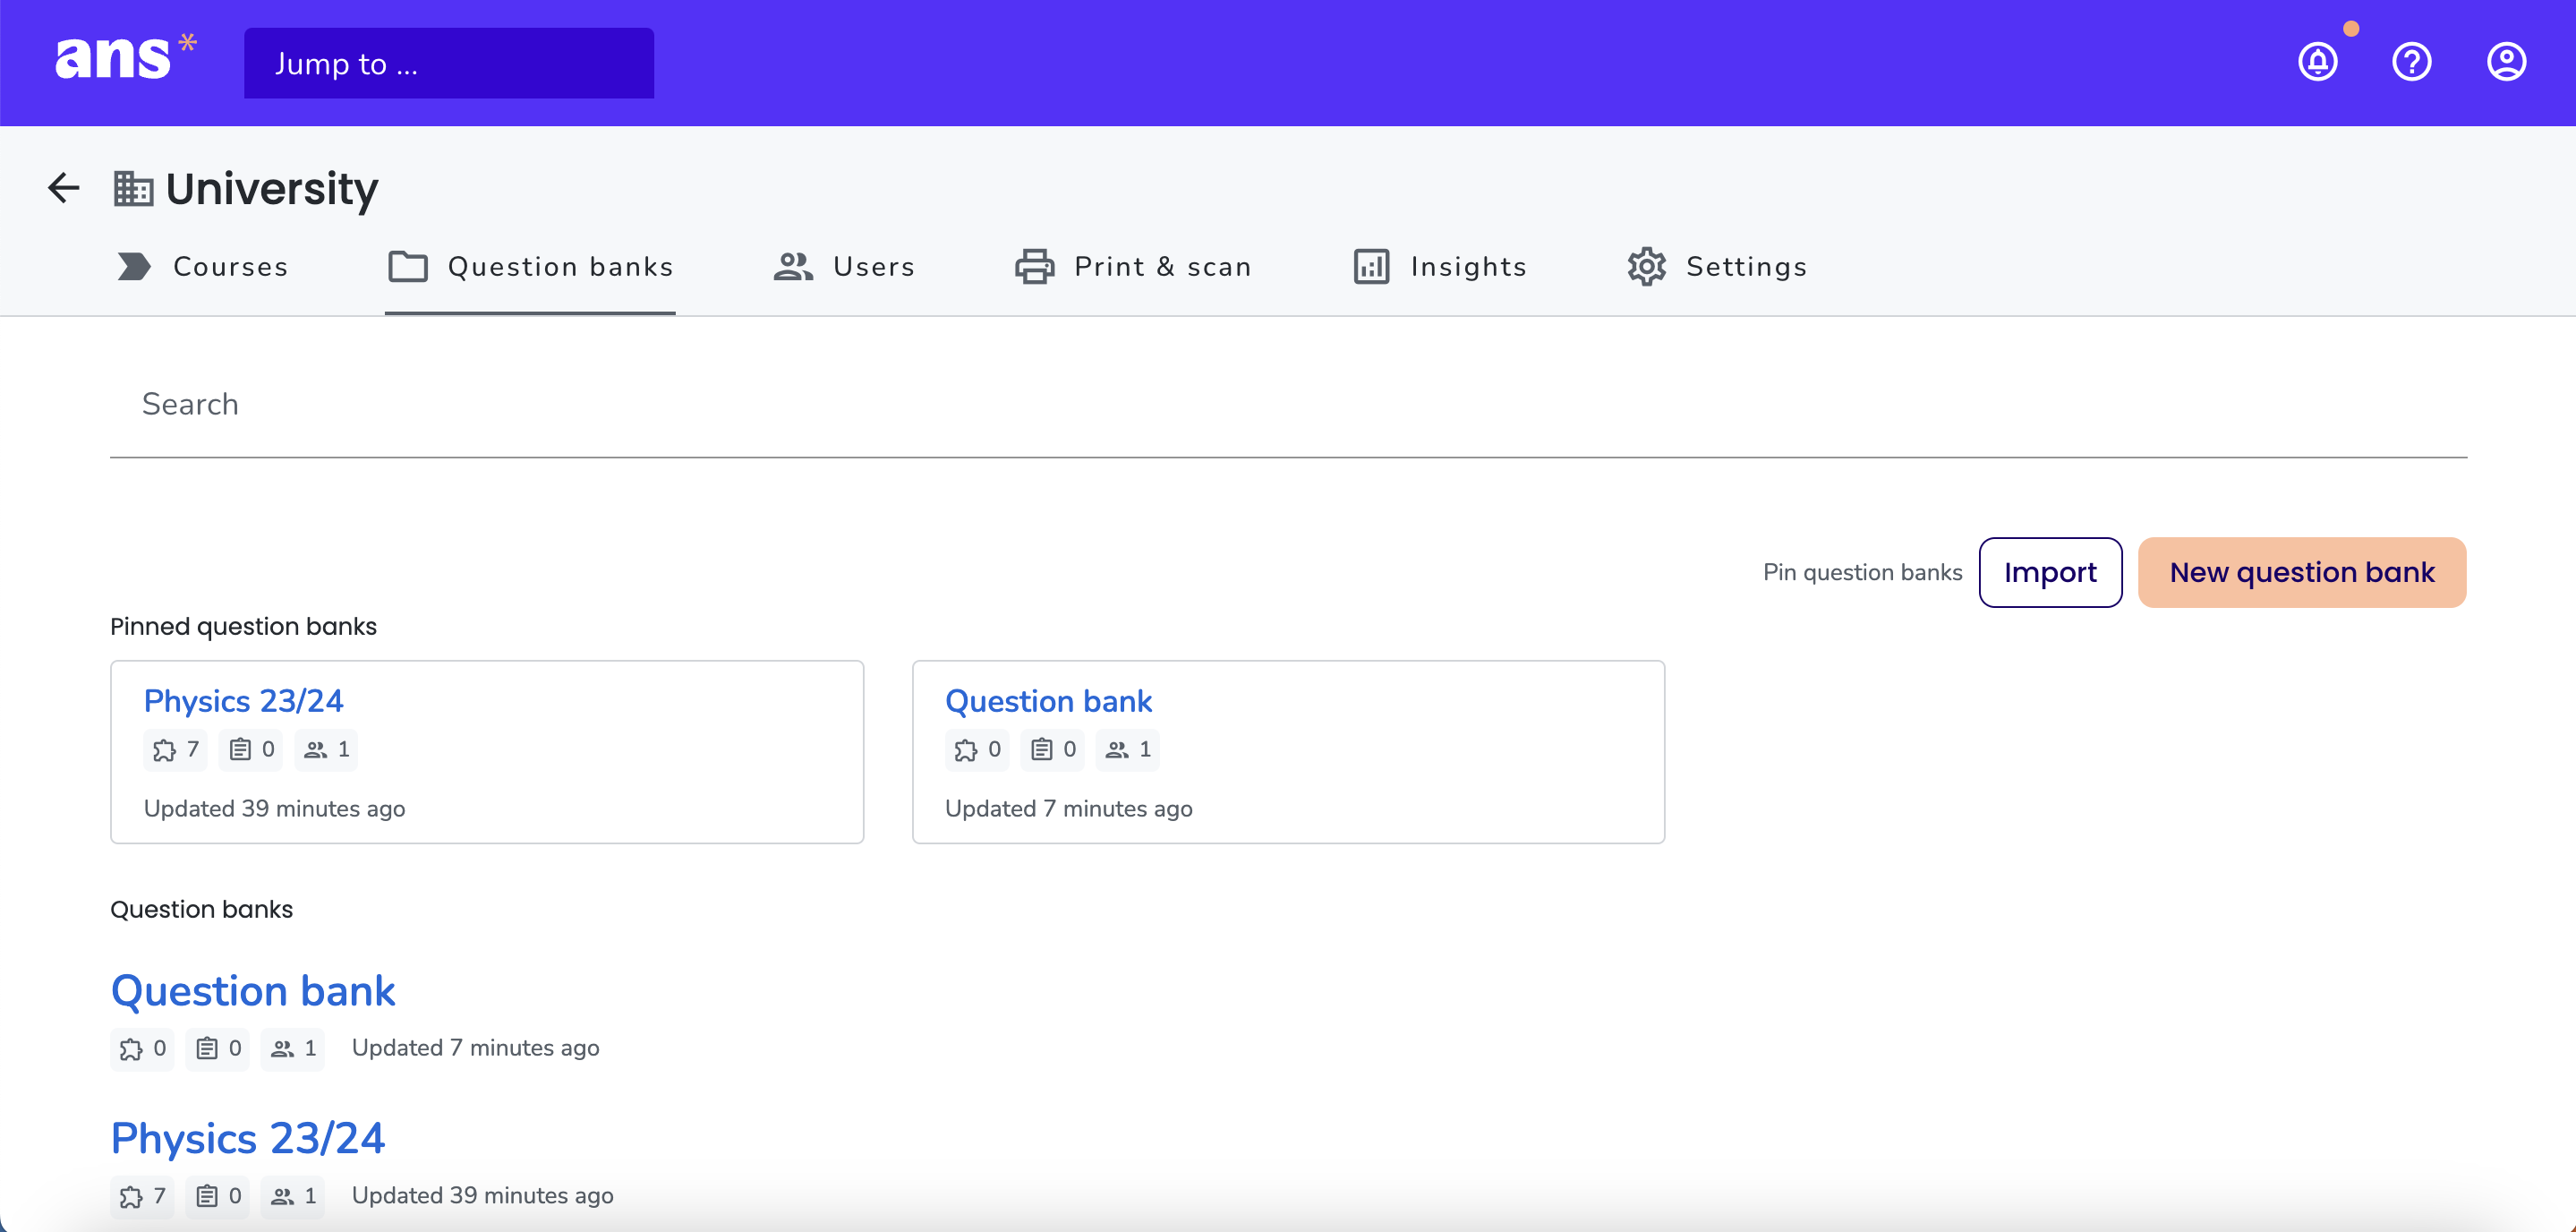Click the Search question banks field

coord(1288,404)
